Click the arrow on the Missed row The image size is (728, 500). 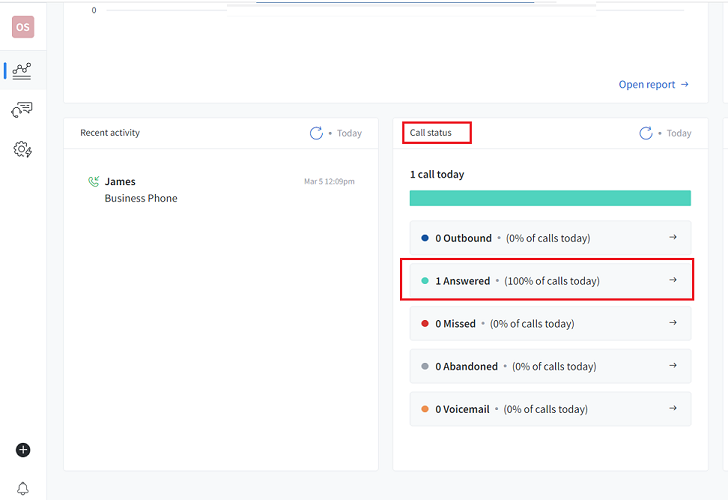673,323
